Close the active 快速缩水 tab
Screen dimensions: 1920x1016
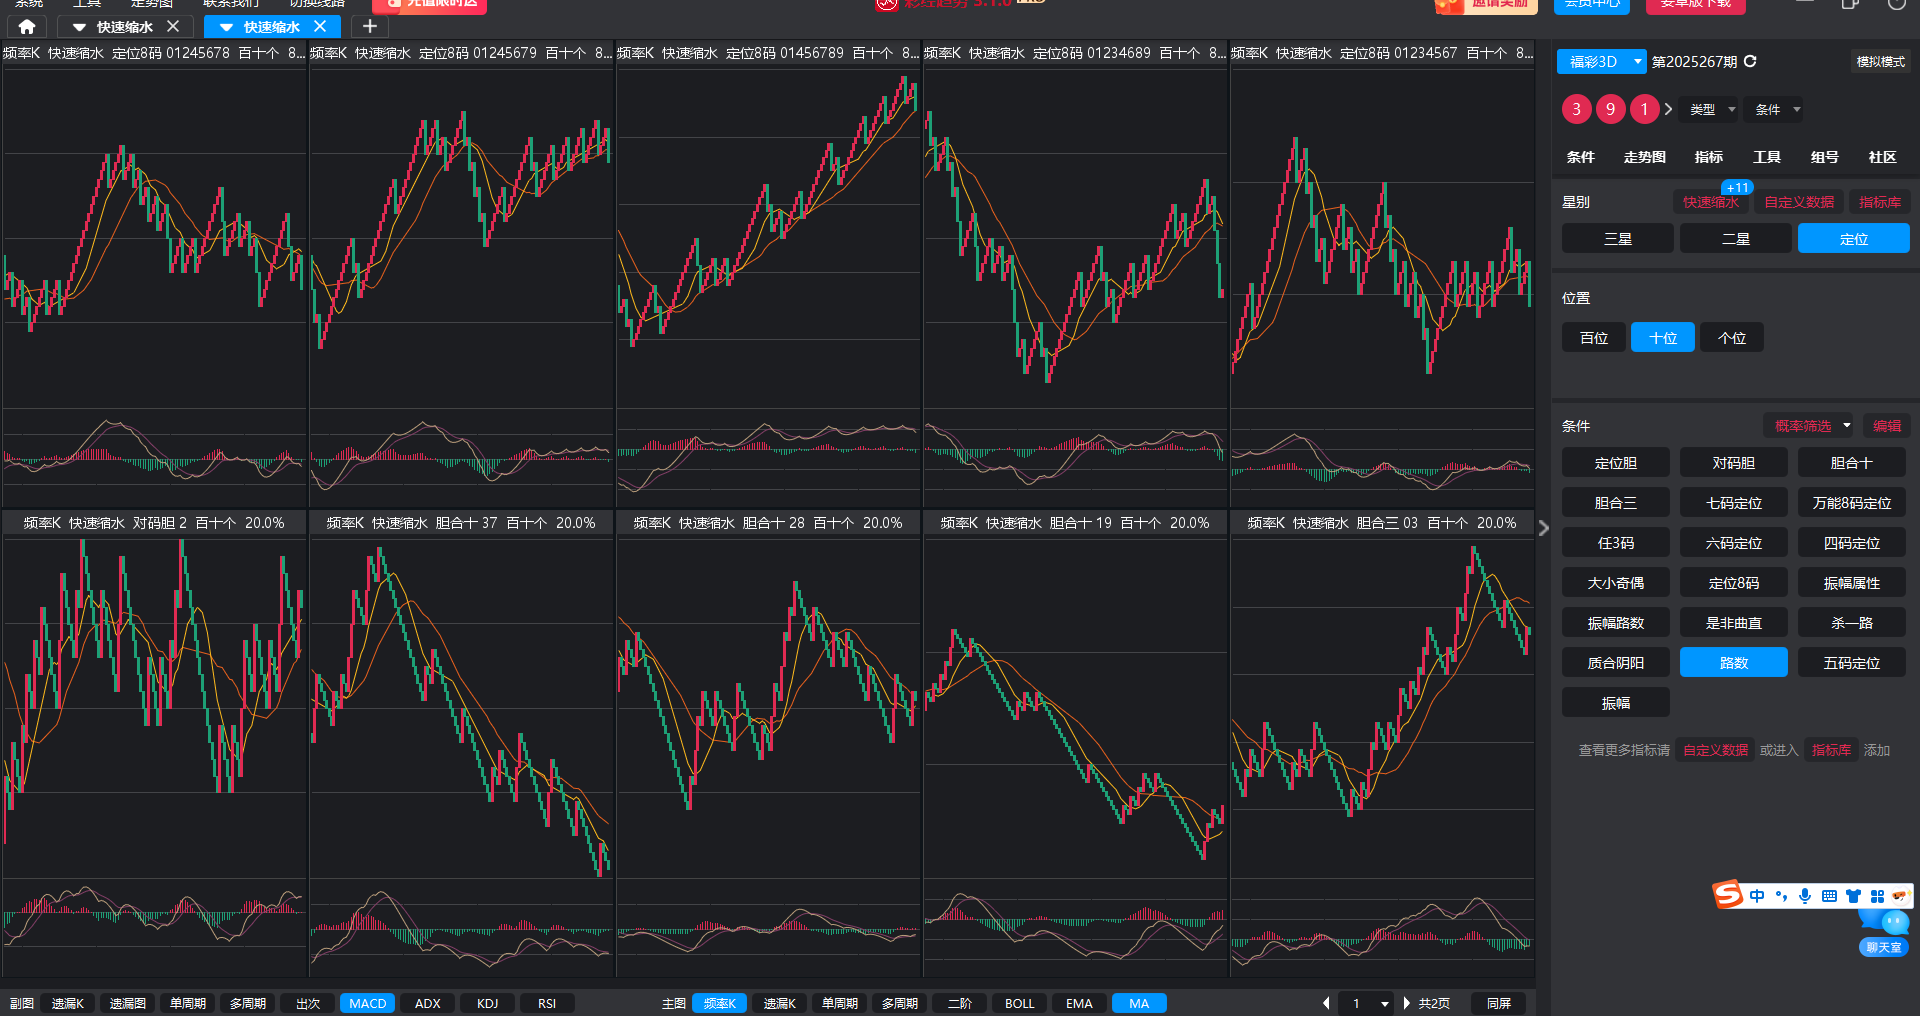[x=320, y=27]
